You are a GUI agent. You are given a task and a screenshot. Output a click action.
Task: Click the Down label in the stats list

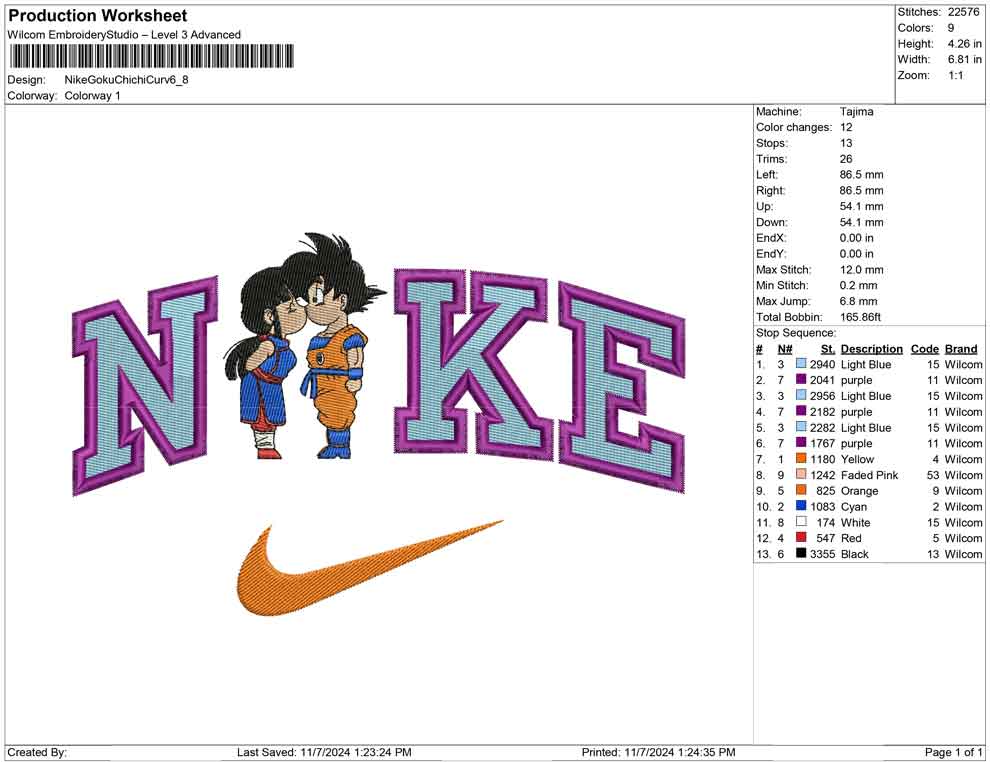[x=772, y=222]
